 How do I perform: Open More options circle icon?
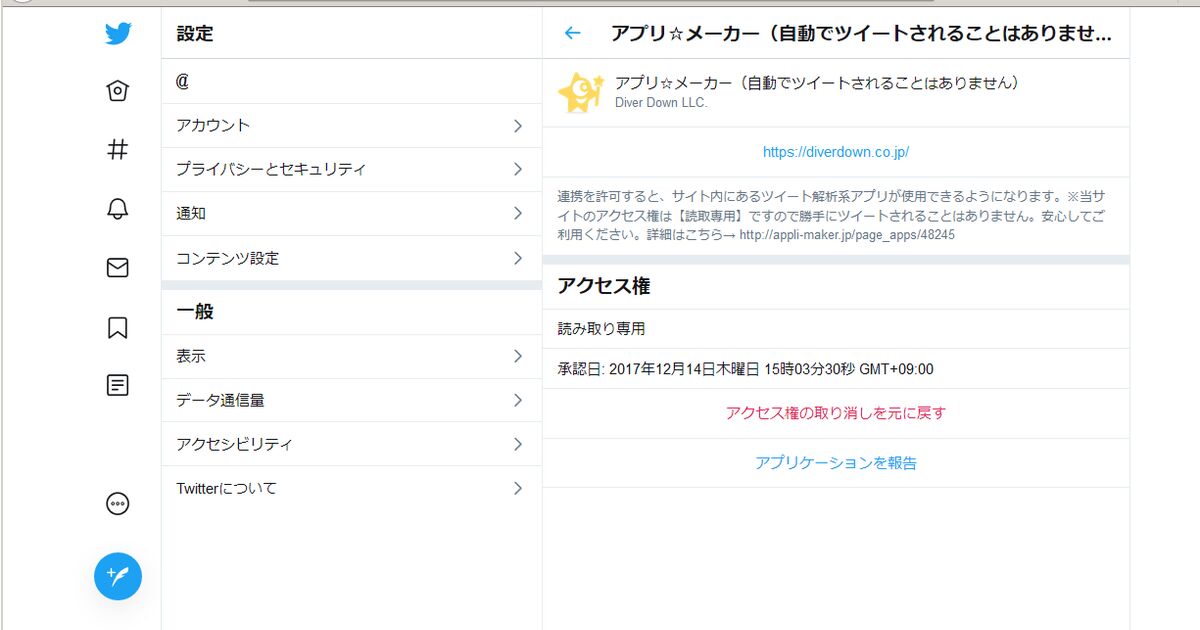pos(118,503)
